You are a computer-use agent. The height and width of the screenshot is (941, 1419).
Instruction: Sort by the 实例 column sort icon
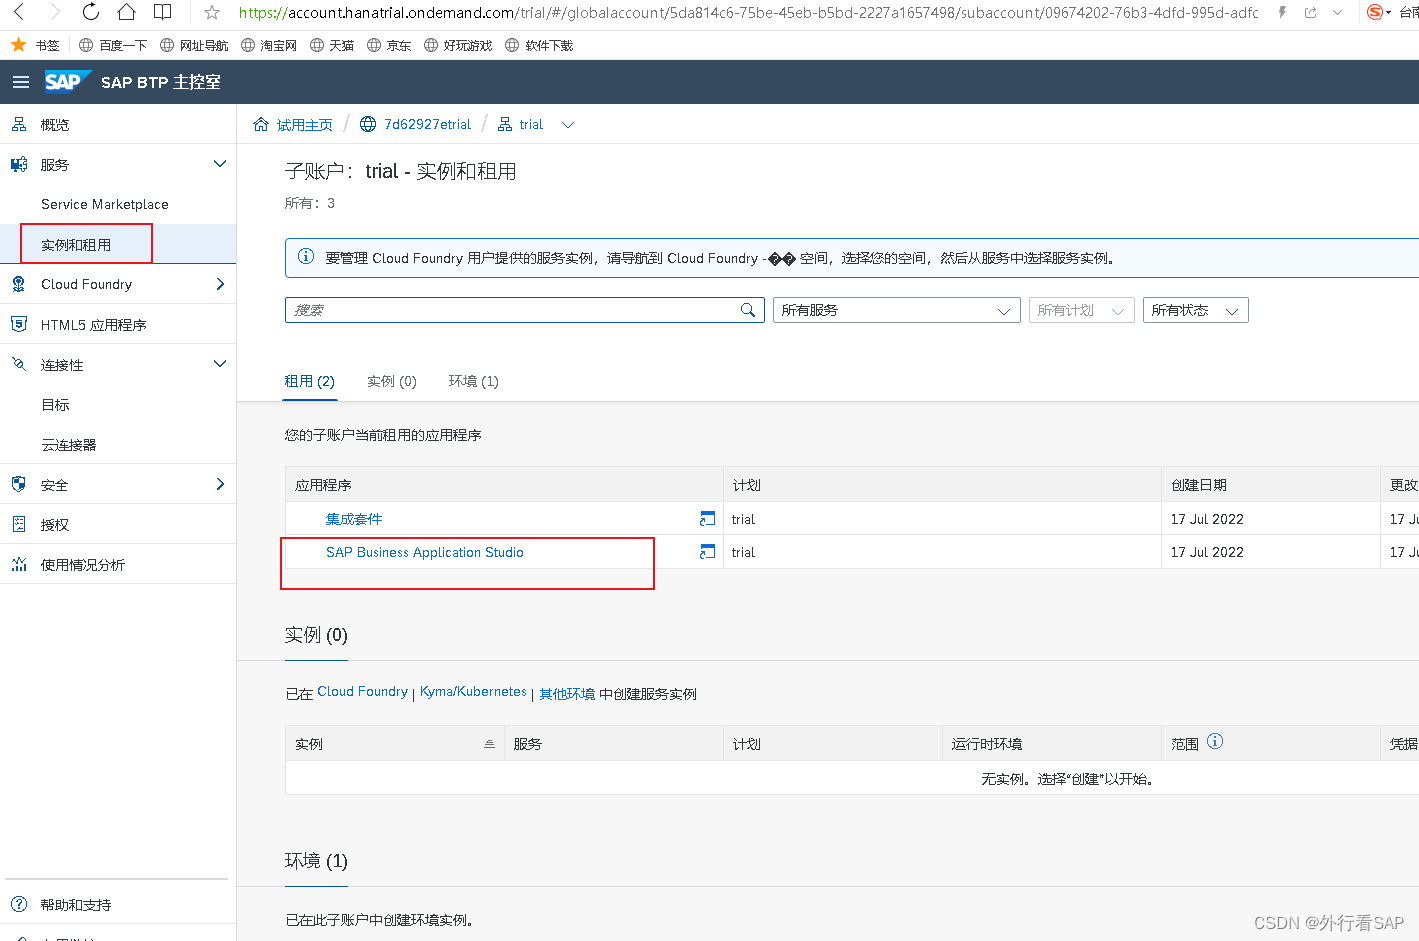[x=489, y=744]
